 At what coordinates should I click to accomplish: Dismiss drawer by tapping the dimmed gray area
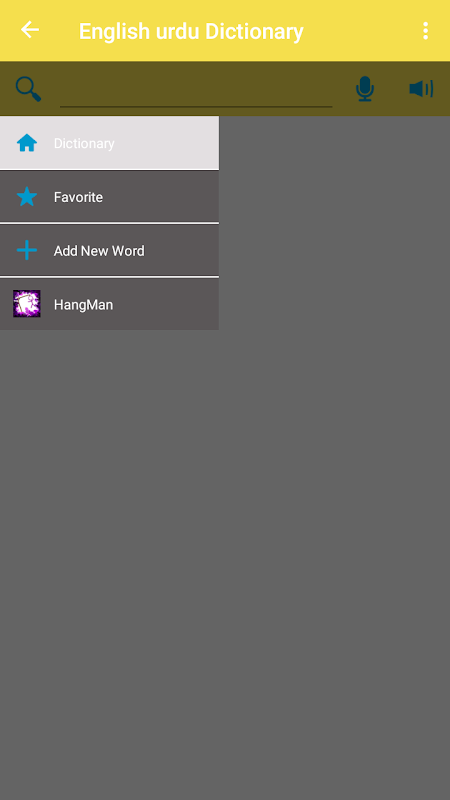coord(334,459)
